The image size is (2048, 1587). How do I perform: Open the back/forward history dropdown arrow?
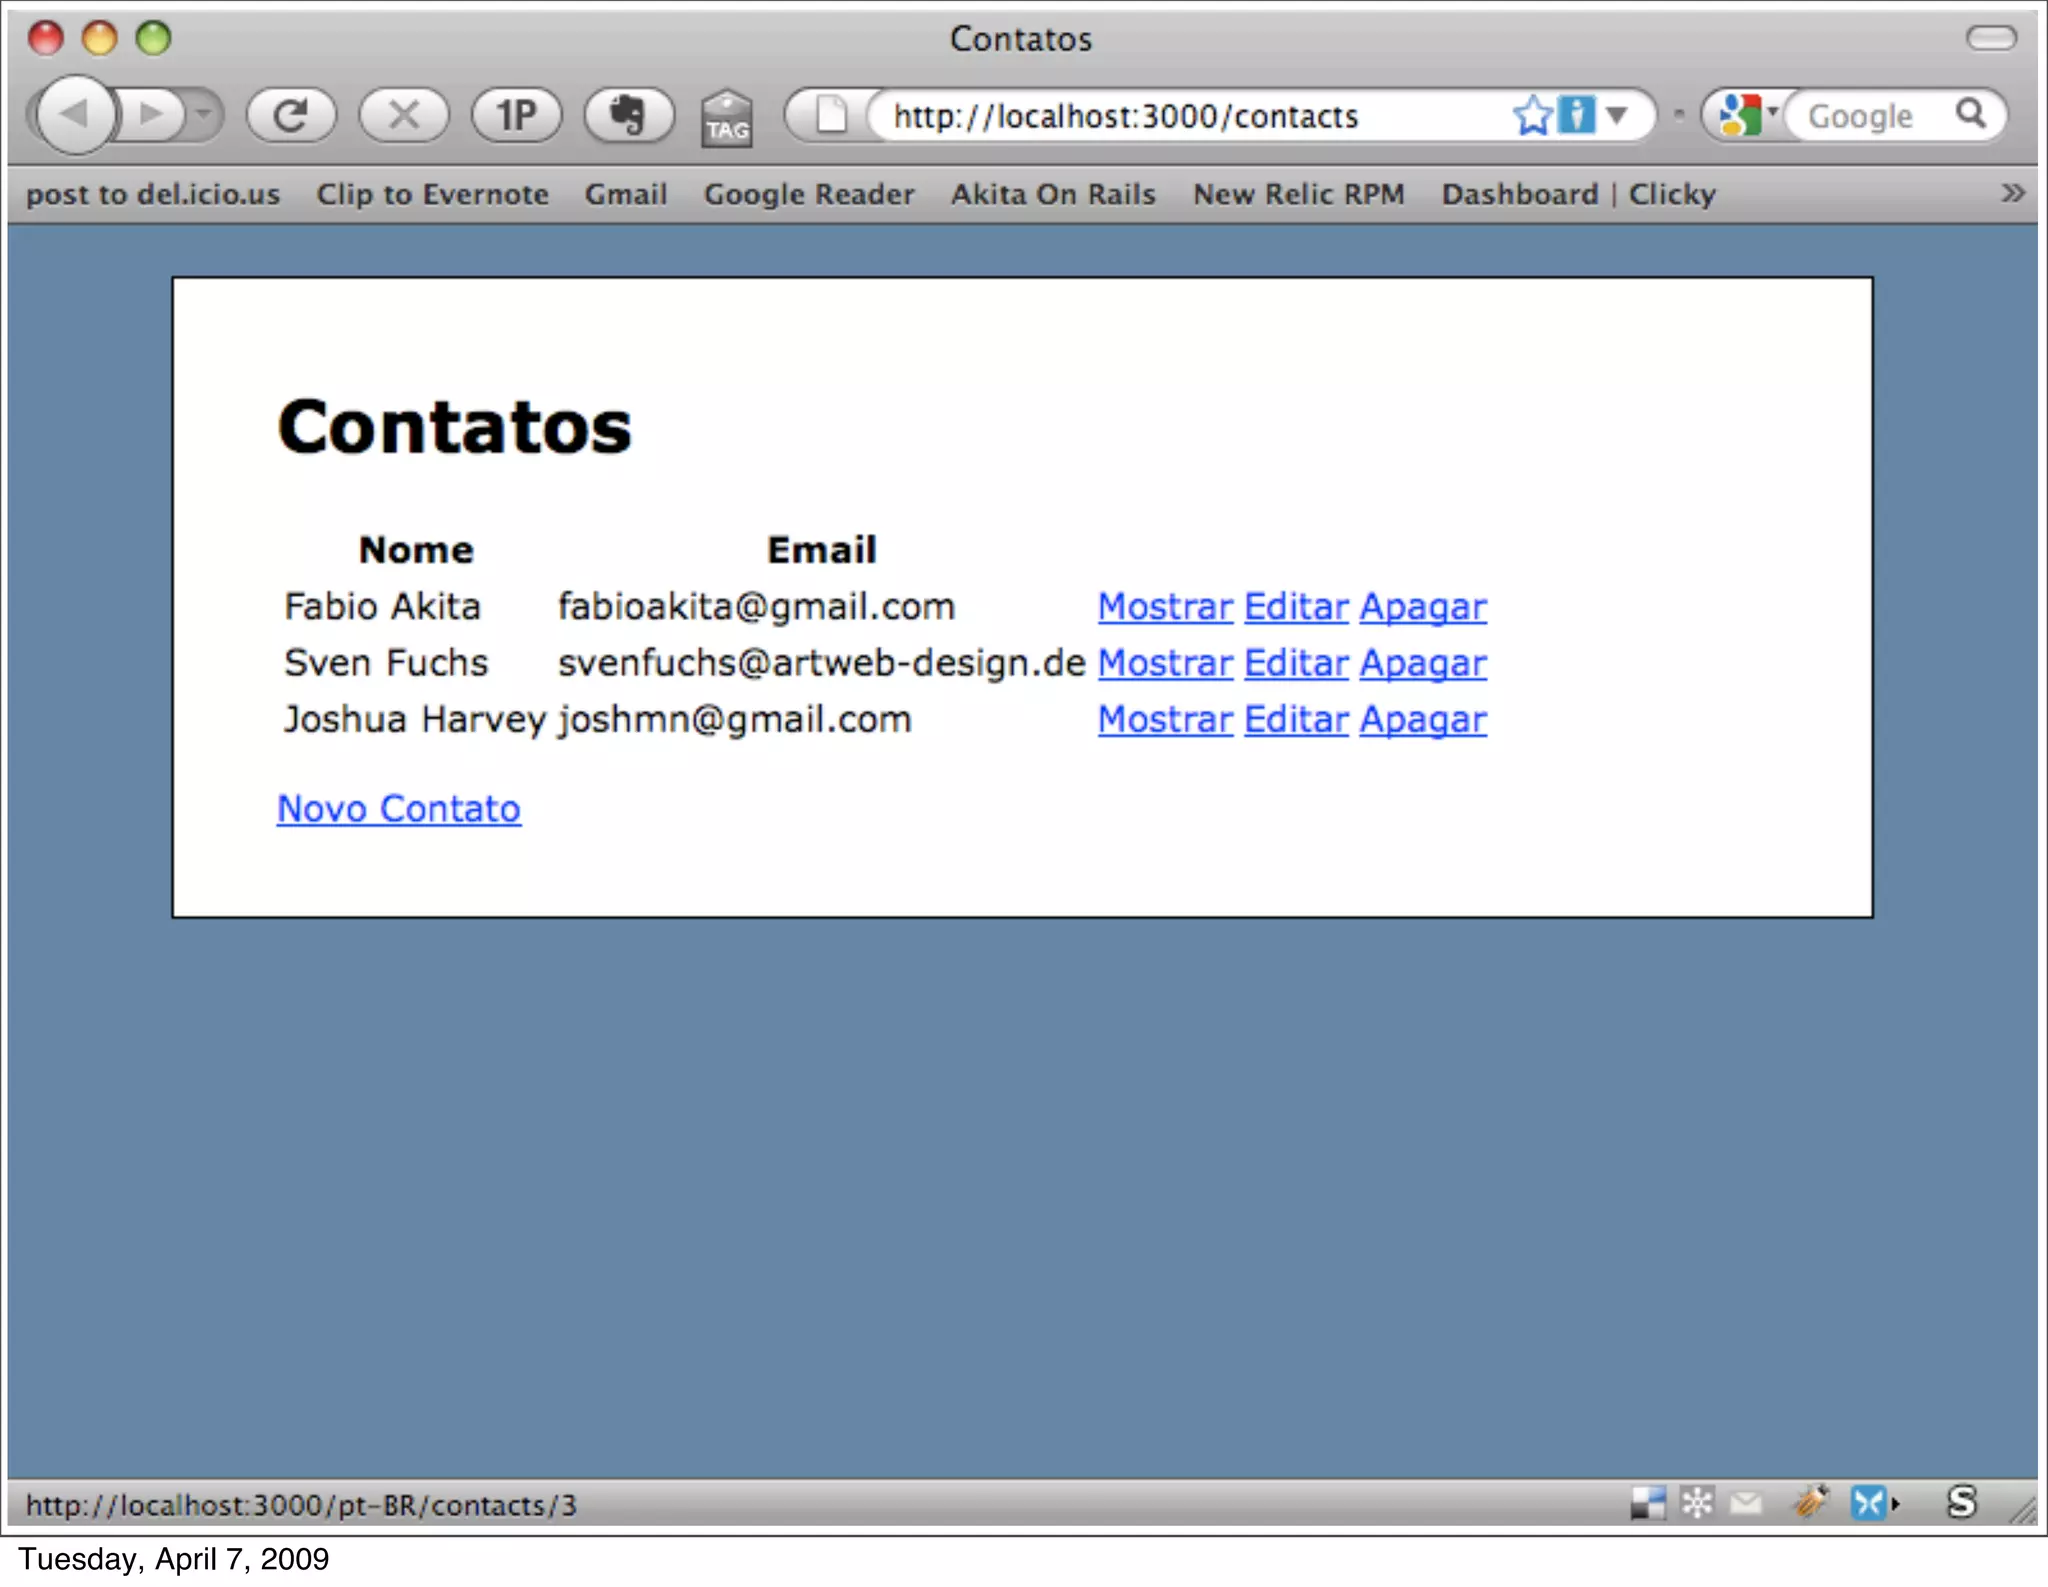204,115
